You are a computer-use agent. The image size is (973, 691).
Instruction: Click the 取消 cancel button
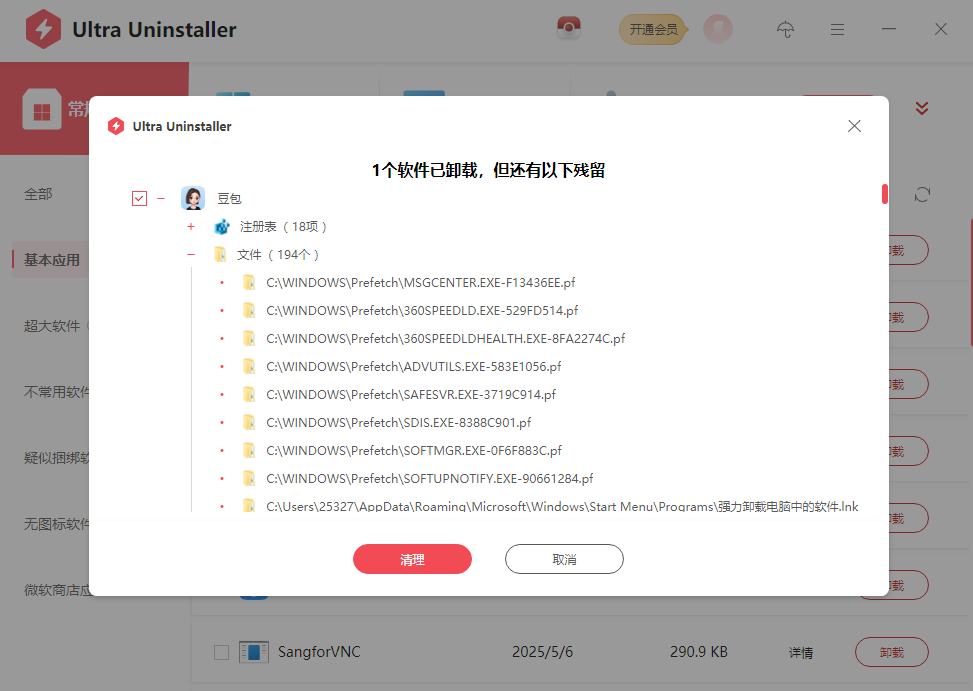[x=564, y=559]
